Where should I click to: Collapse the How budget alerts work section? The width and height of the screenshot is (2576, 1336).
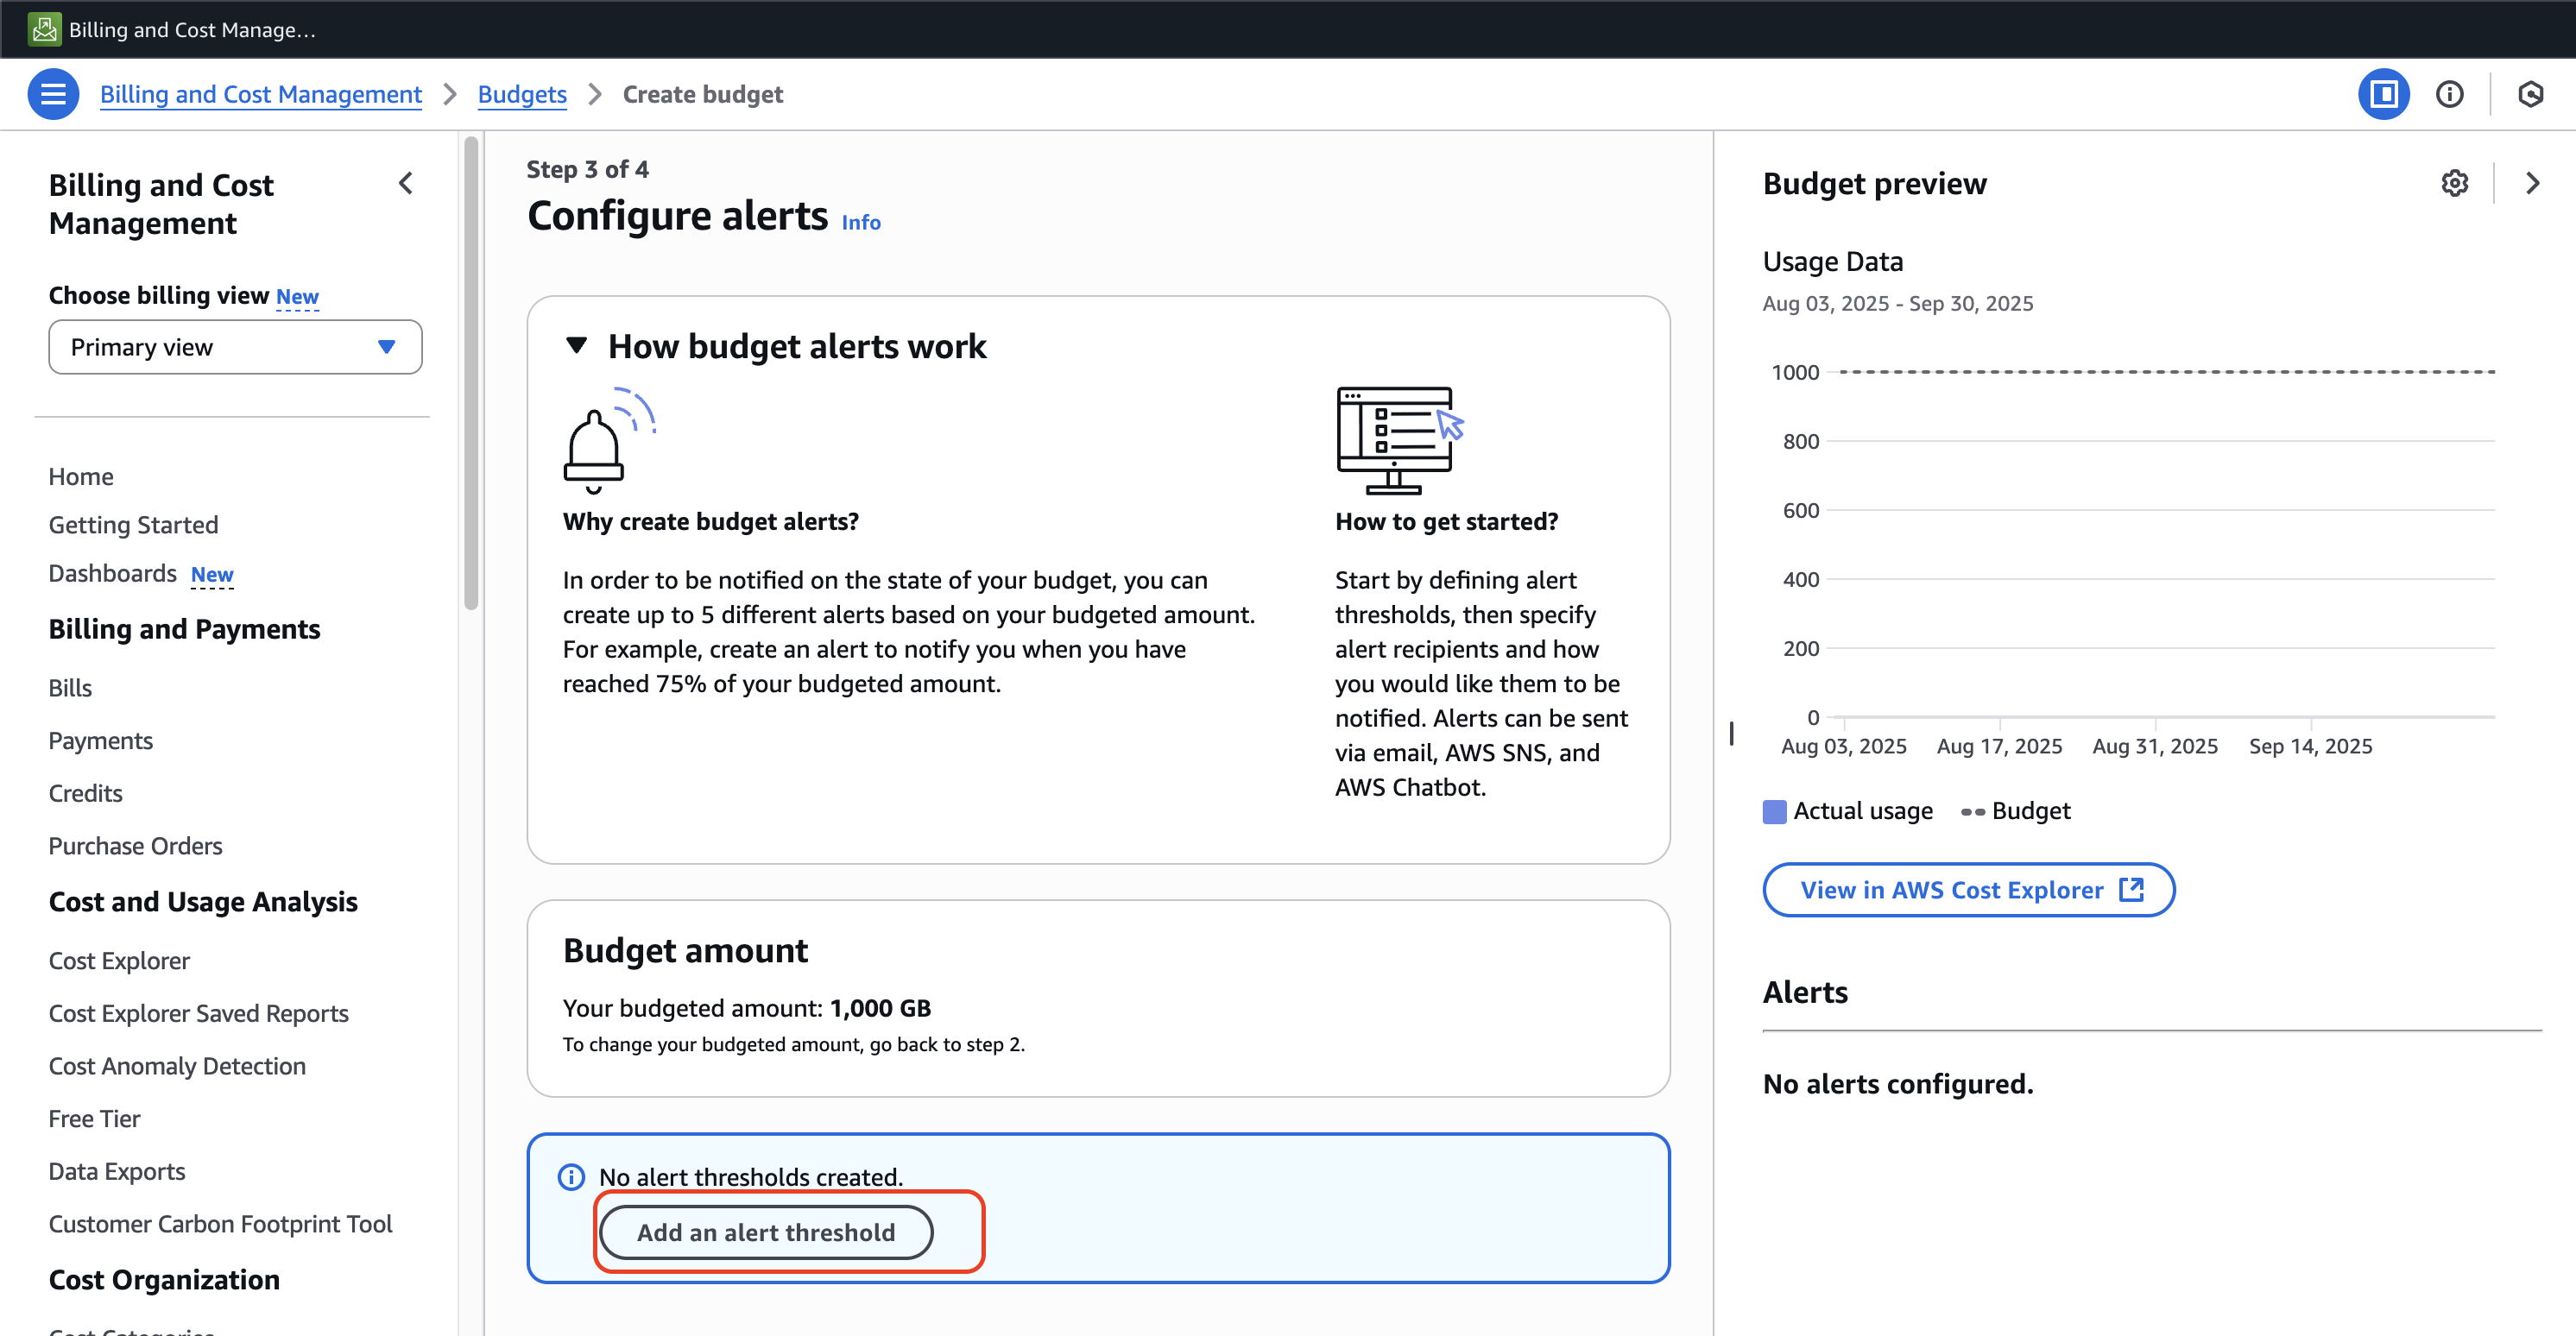576,346
